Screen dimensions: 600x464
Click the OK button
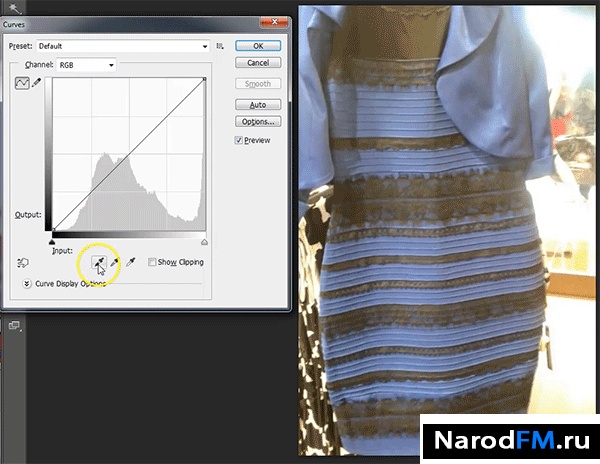pos(258,46)
